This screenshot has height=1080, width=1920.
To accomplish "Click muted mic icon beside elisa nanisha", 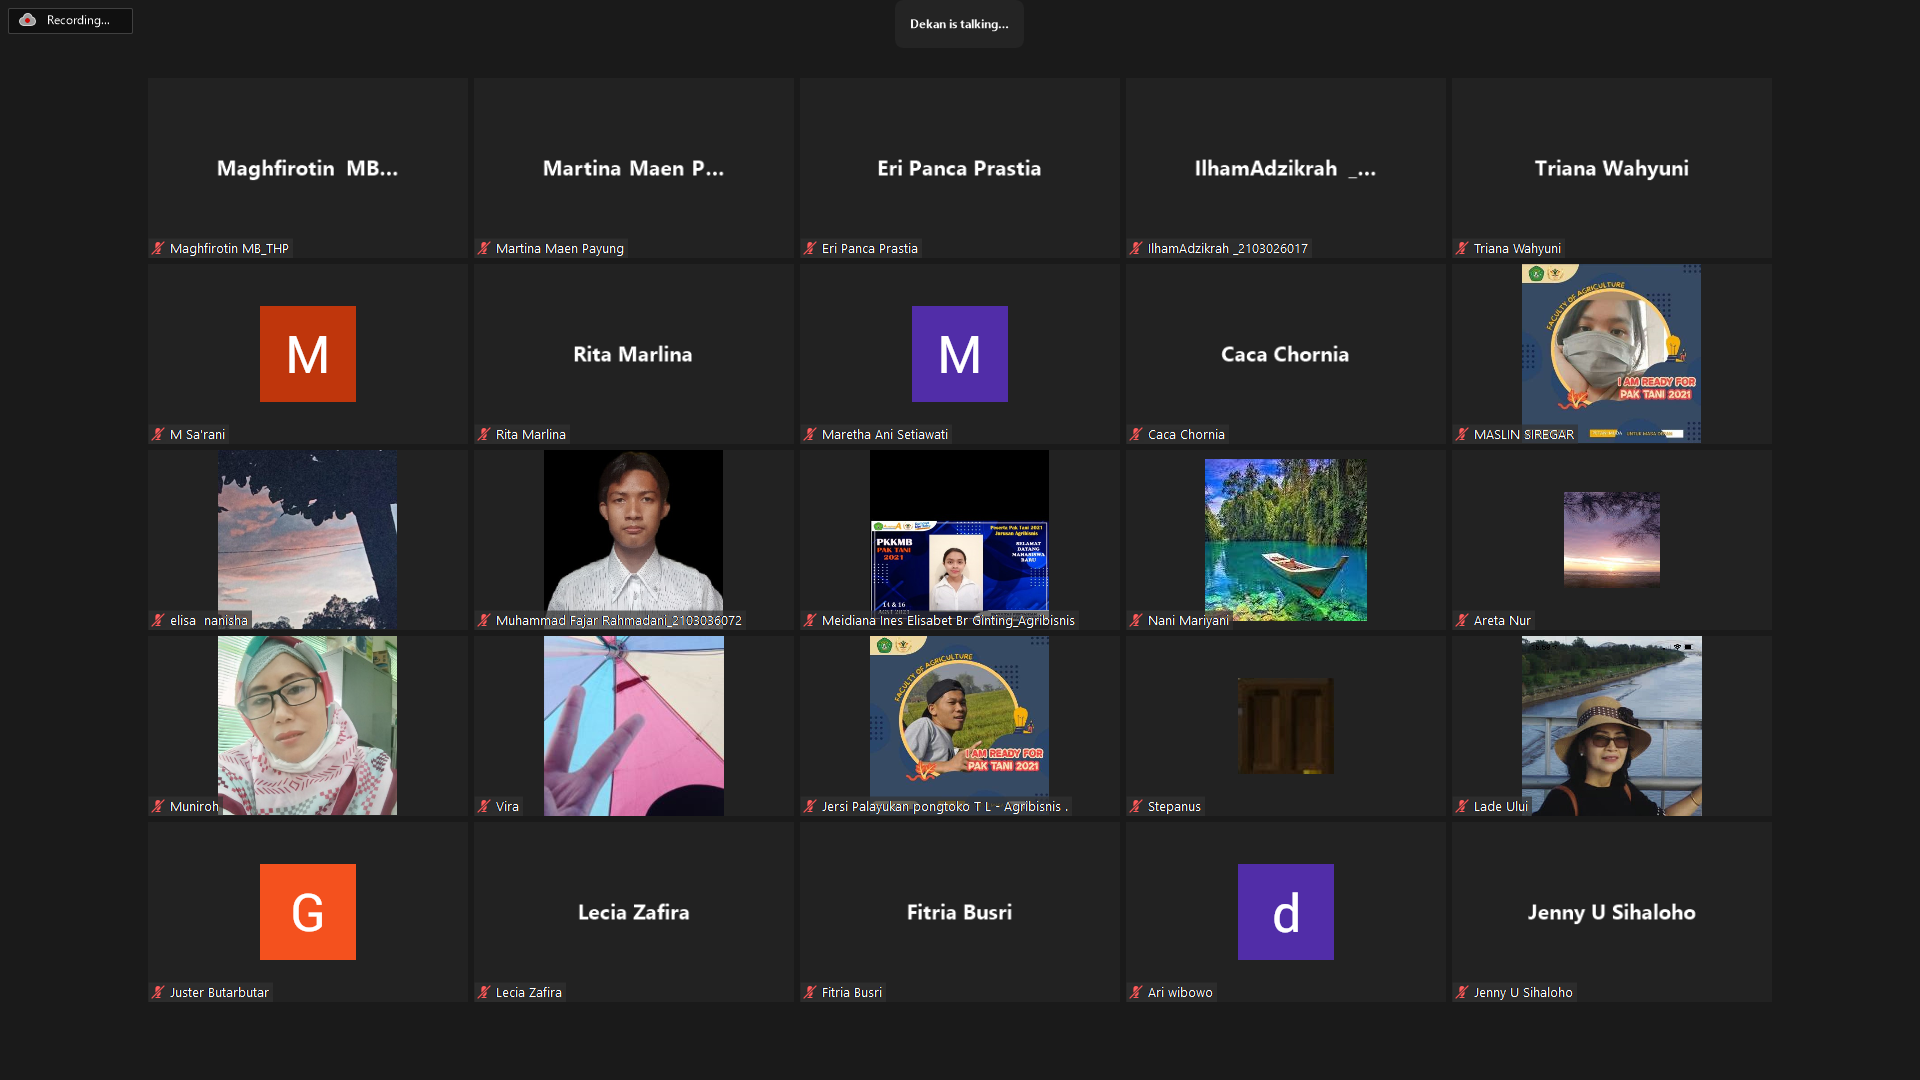I will [158, 620].
